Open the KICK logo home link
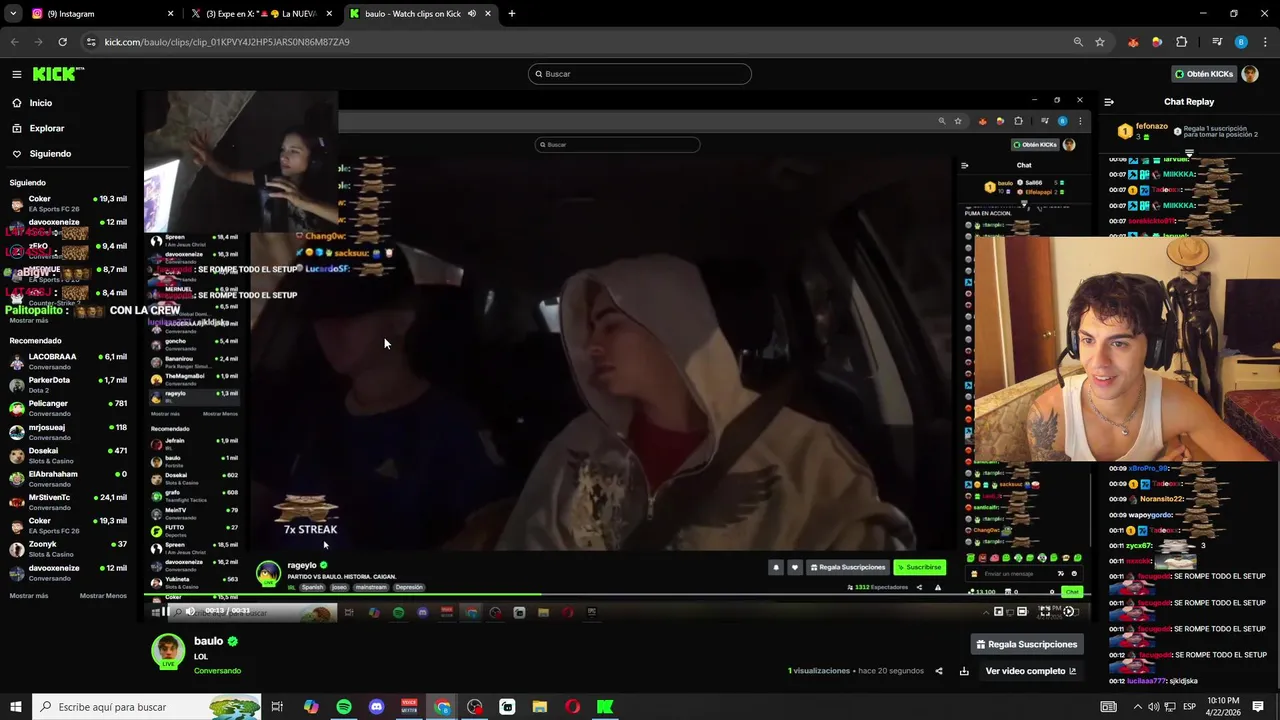This screenshot has height=720, width=1280. pyautogui.click(x=58, y=74)
